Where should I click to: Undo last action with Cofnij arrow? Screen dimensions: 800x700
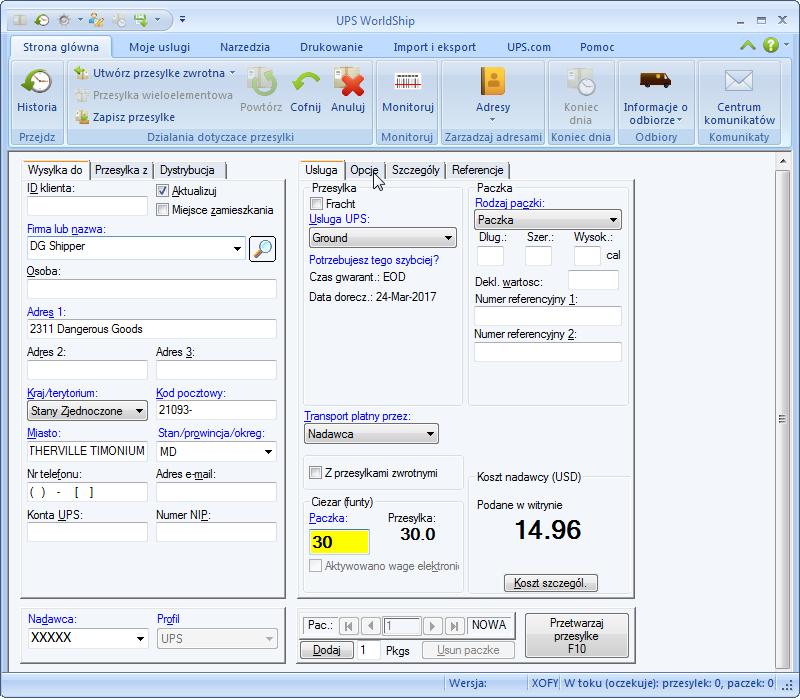306,82
